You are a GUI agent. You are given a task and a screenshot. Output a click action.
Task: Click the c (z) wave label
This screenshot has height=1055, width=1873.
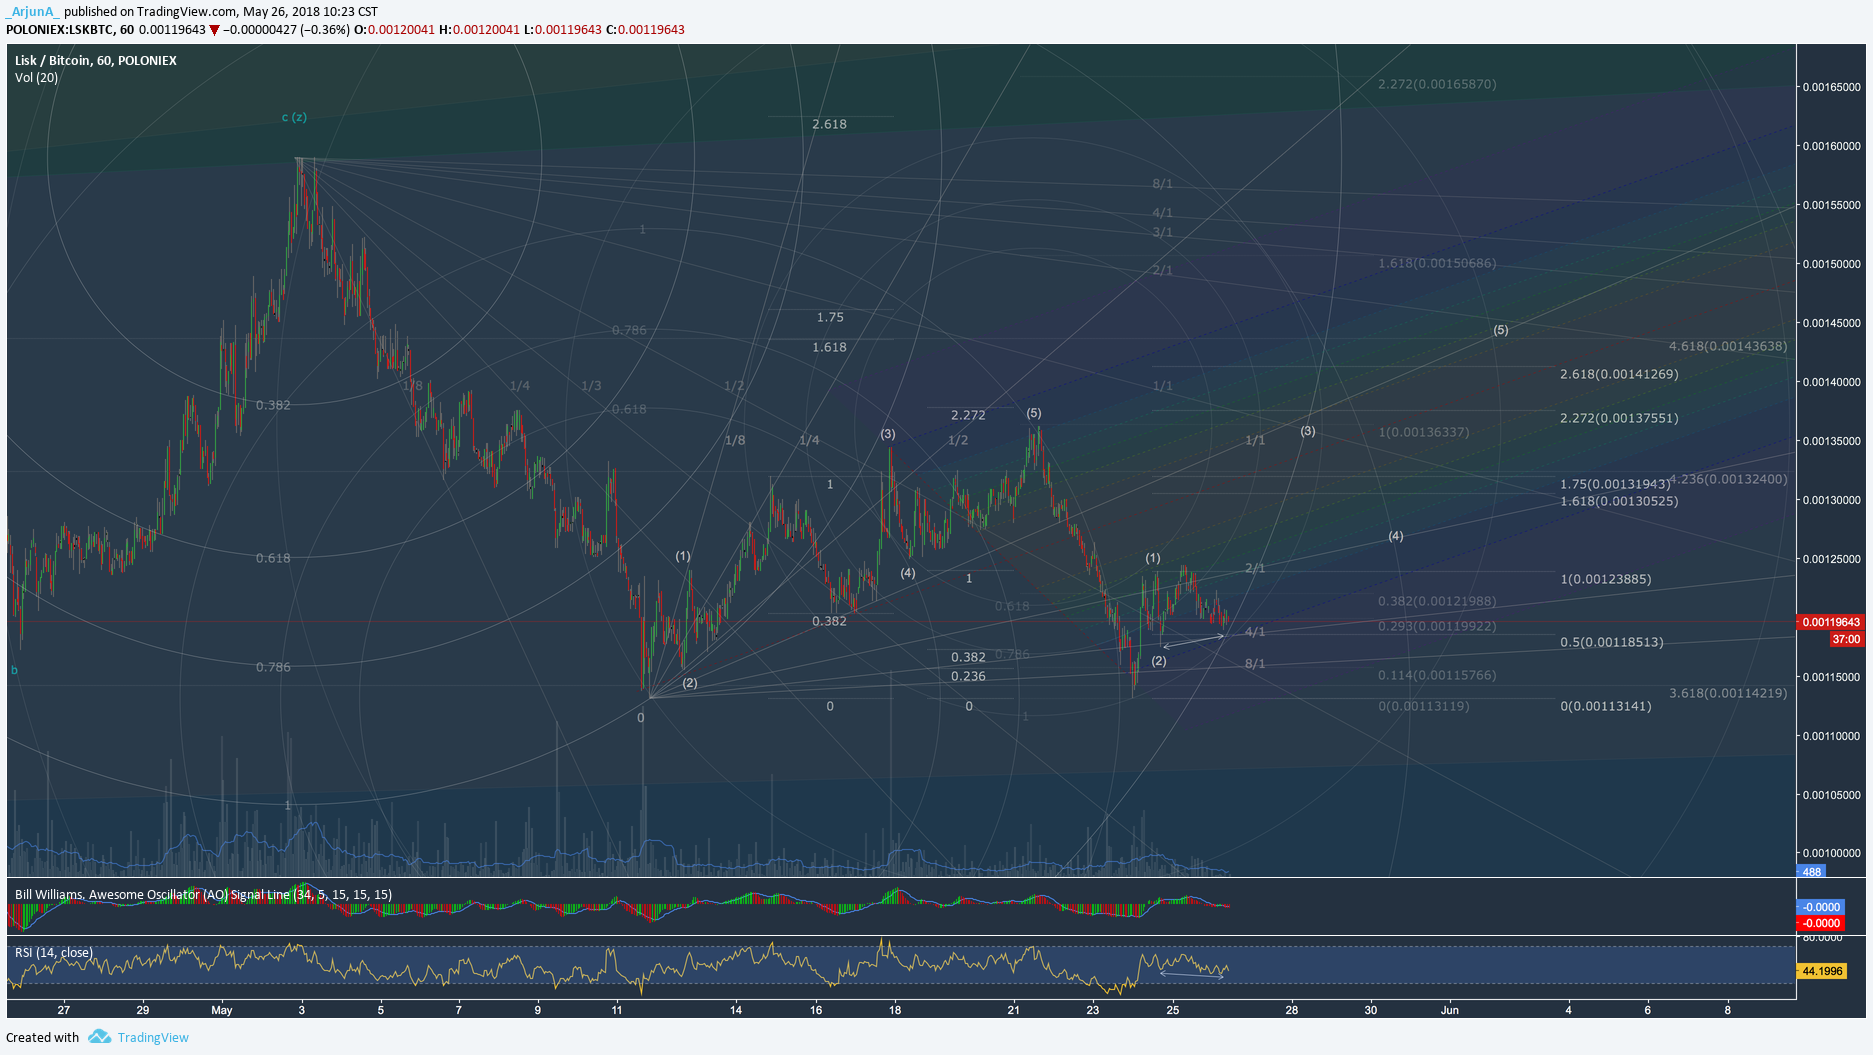pos(294,117)
